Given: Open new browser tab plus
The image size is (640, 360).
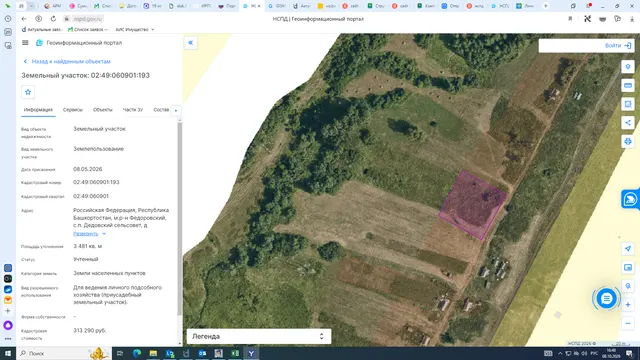Looking at the screenshot, I should (545, 6).
